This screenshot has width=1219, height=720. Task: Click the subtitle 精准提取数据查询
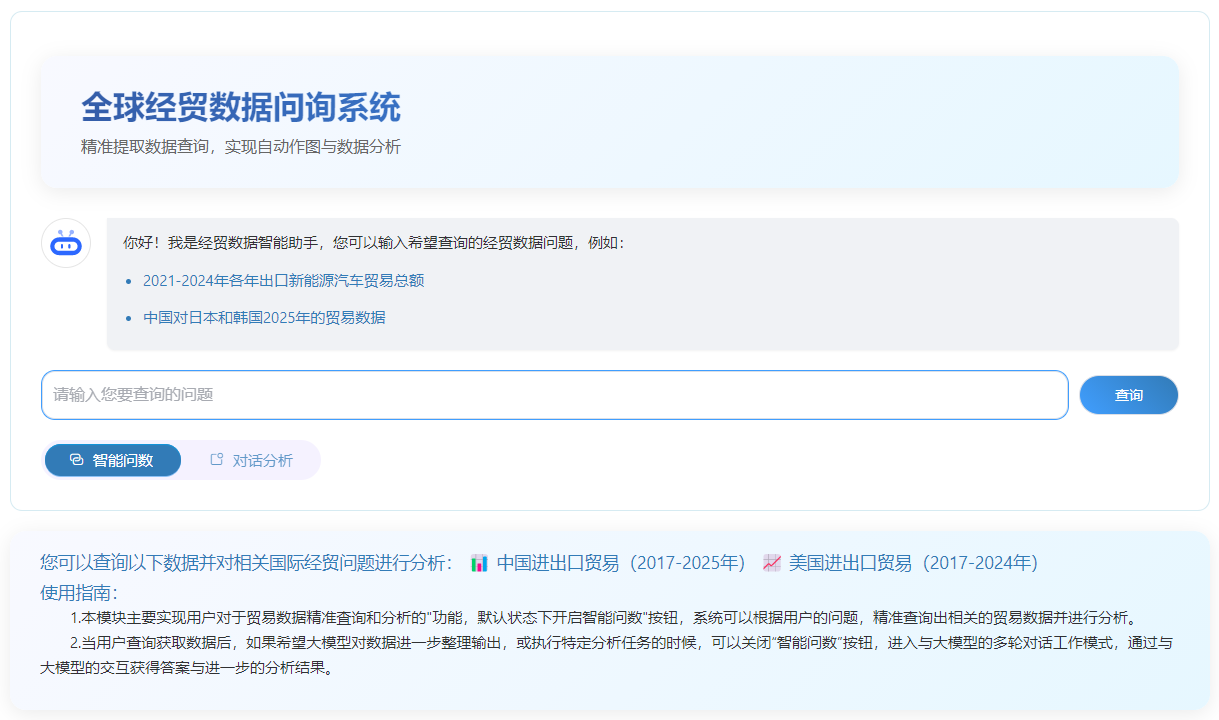241,147
